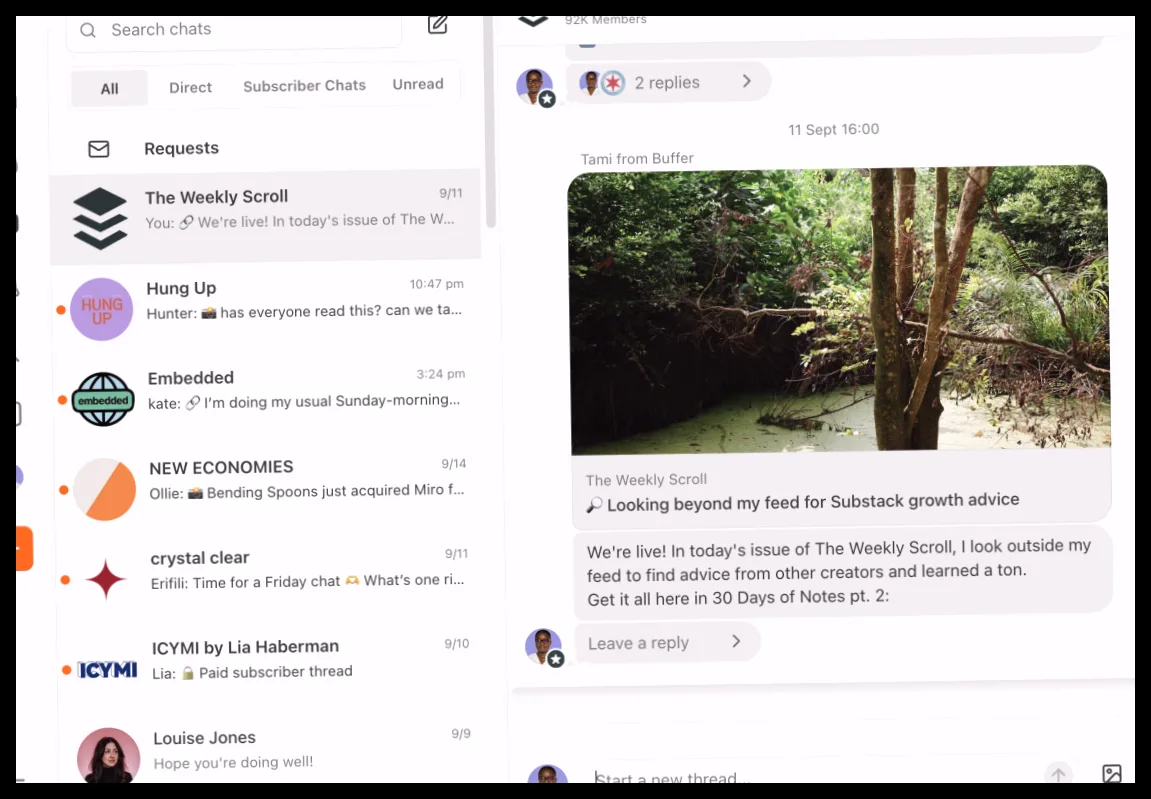Open the Embedded chat
The height and width of the screenshot is (799, 1151).
(x=267, y=398)
